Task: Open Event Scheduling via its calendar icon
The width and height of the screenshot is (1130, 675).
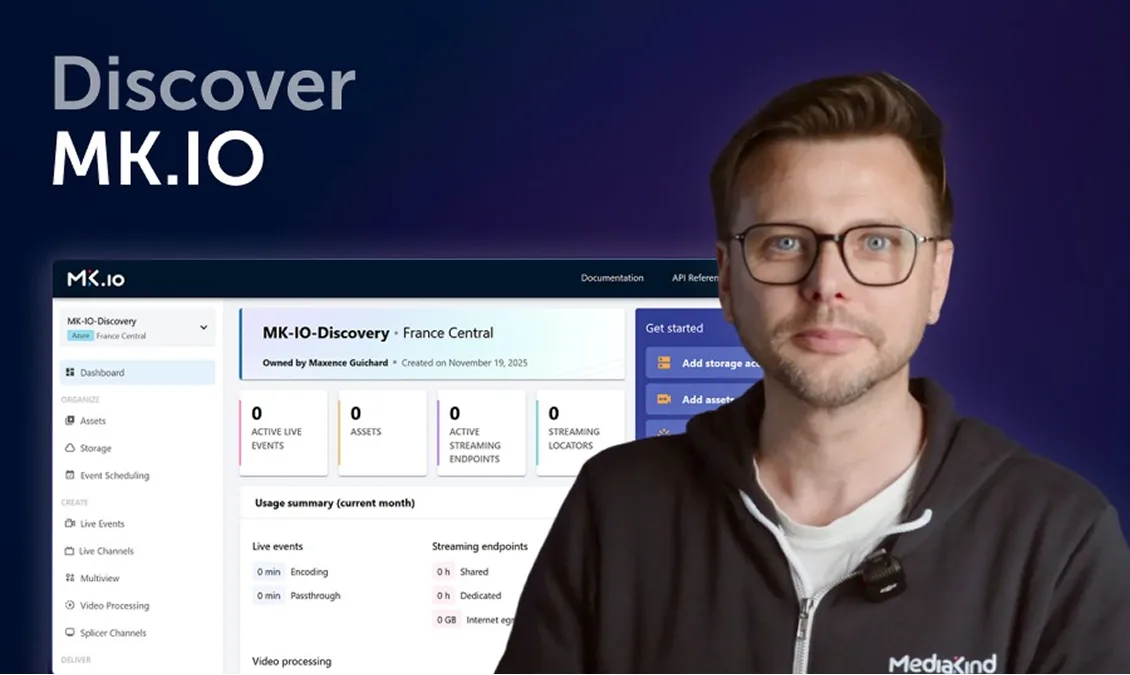Action: click(70, 476)
